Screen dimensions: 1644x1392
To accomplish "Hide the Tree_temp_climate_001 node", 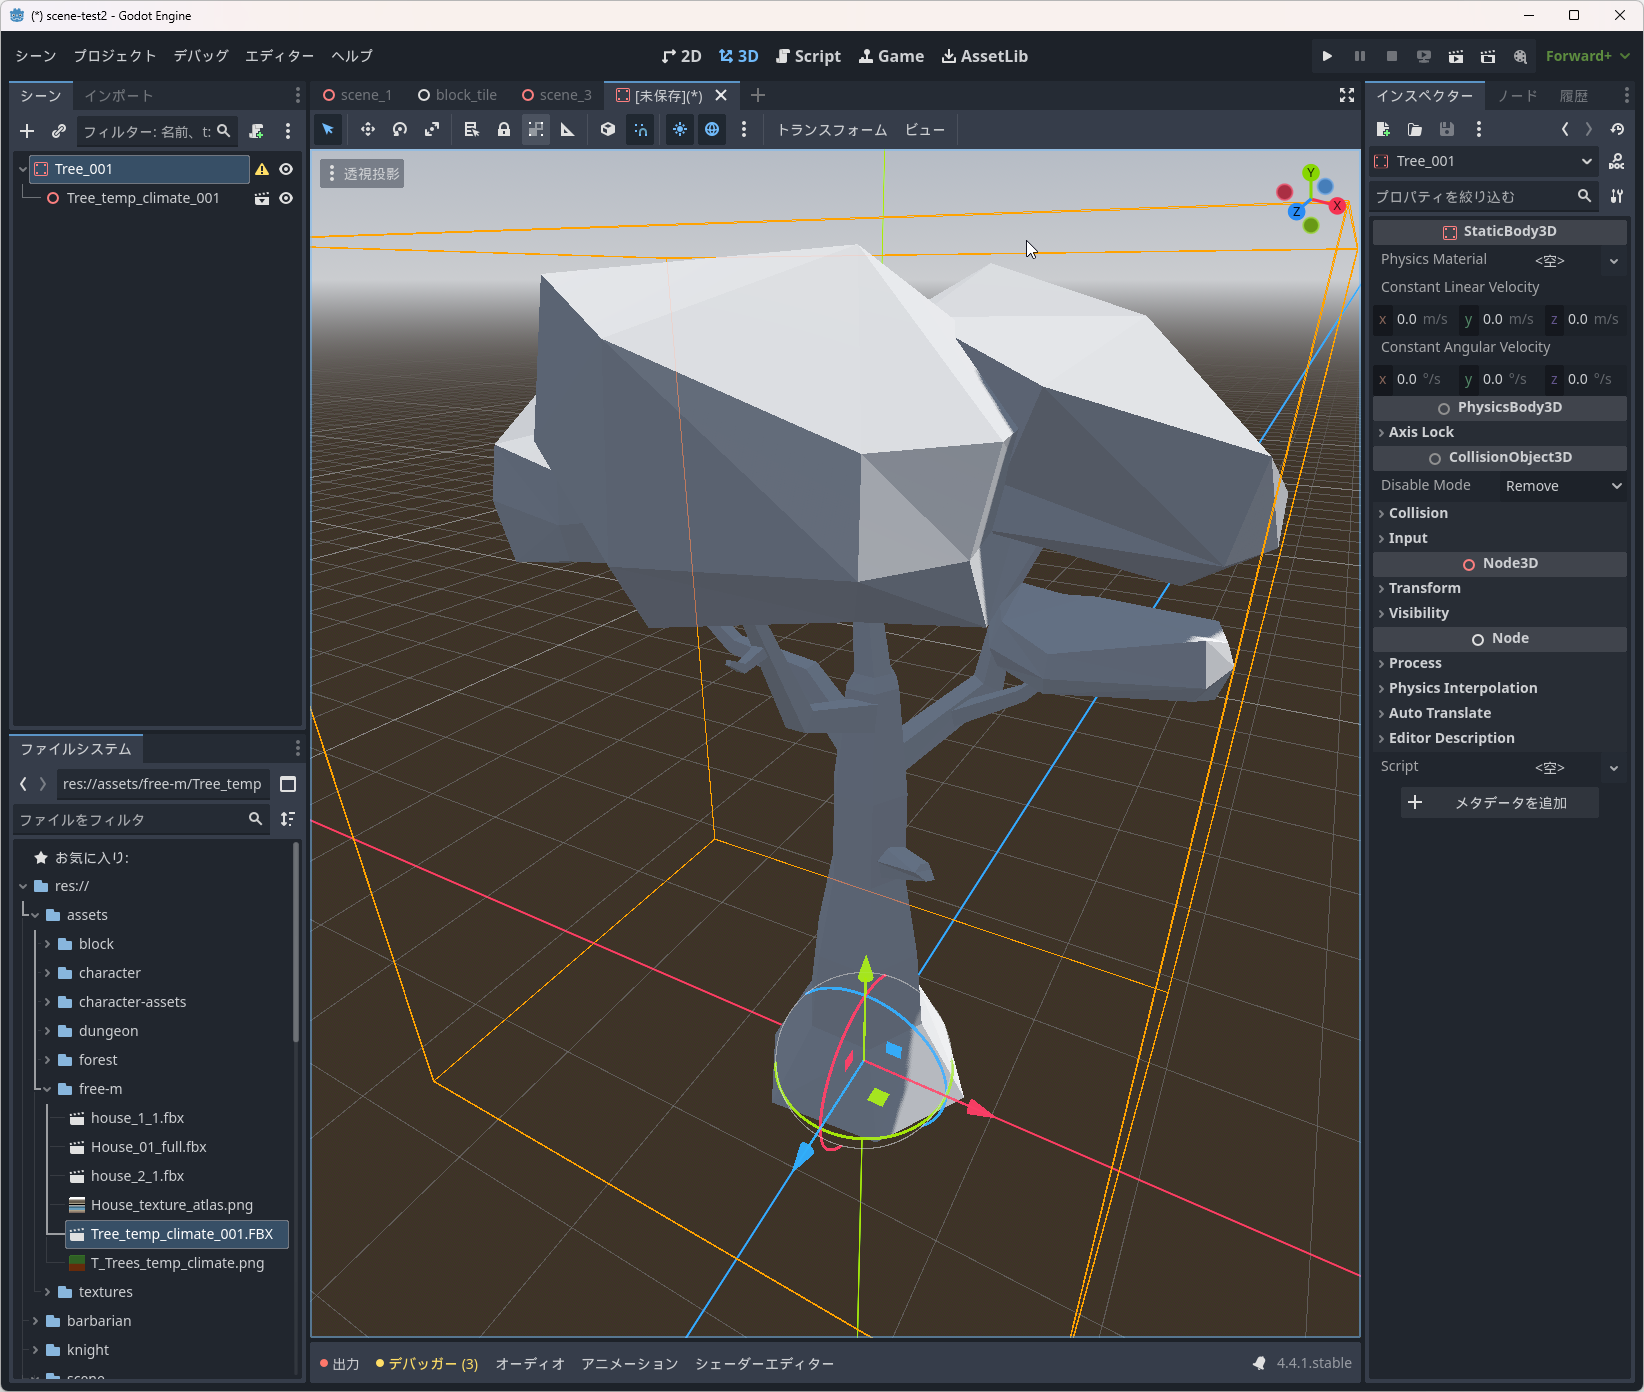I will click(x=286, y=198).
